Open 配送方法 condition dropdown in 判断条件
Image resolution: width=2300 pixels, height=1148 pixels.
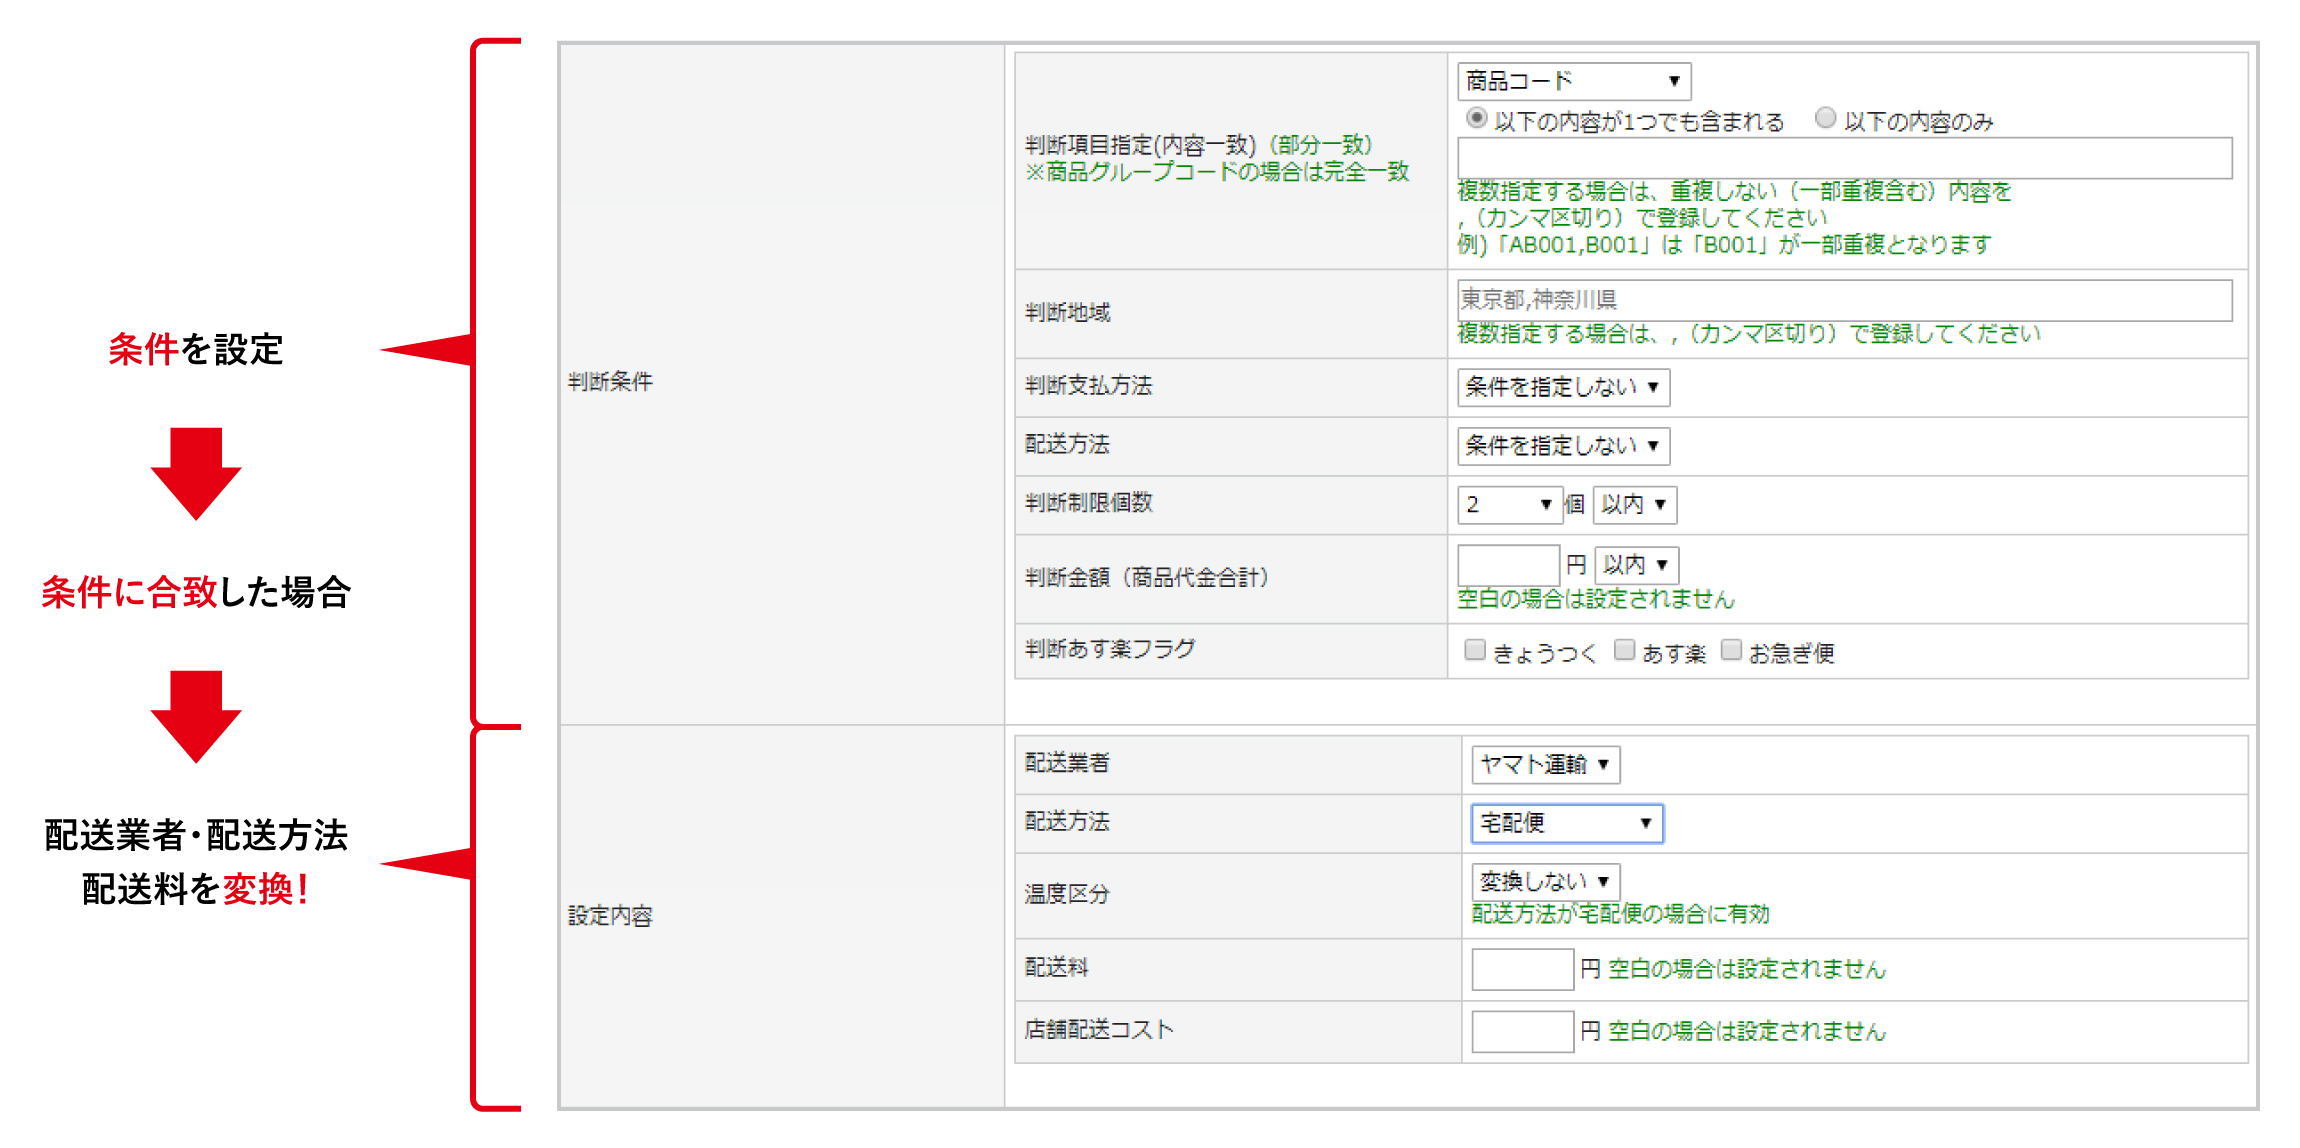tap(1562, 446)
